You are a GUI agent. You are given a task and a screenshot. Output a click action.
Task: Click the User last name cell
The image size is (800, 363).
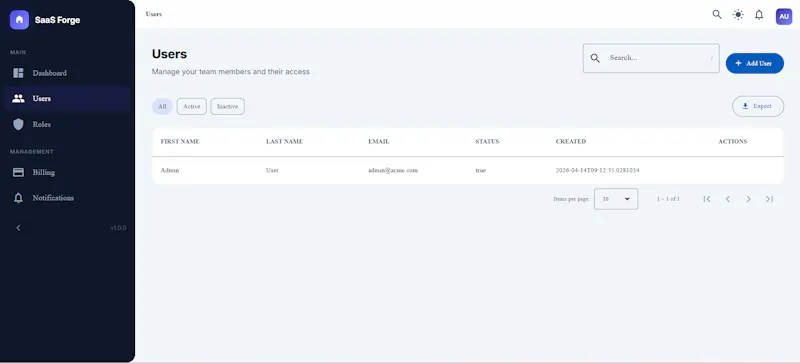point(272,171)
